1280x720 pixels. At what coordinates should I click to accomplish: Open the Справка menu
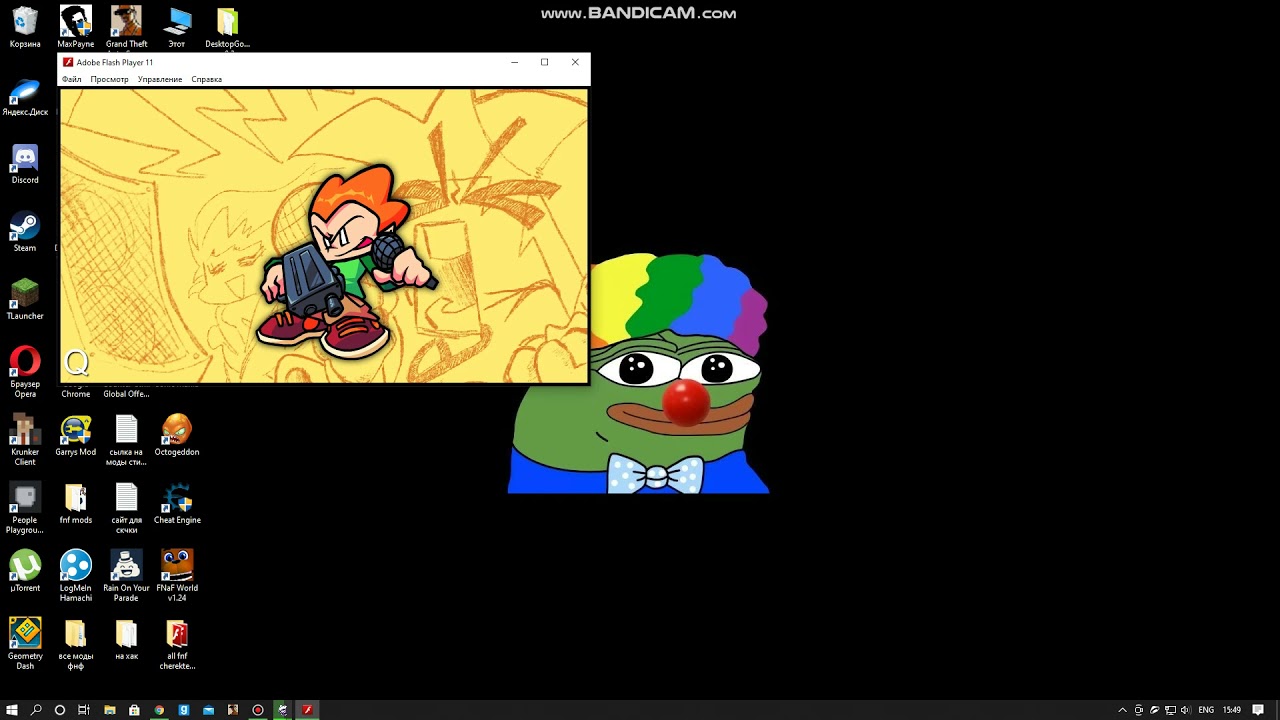tap(206, 79)
